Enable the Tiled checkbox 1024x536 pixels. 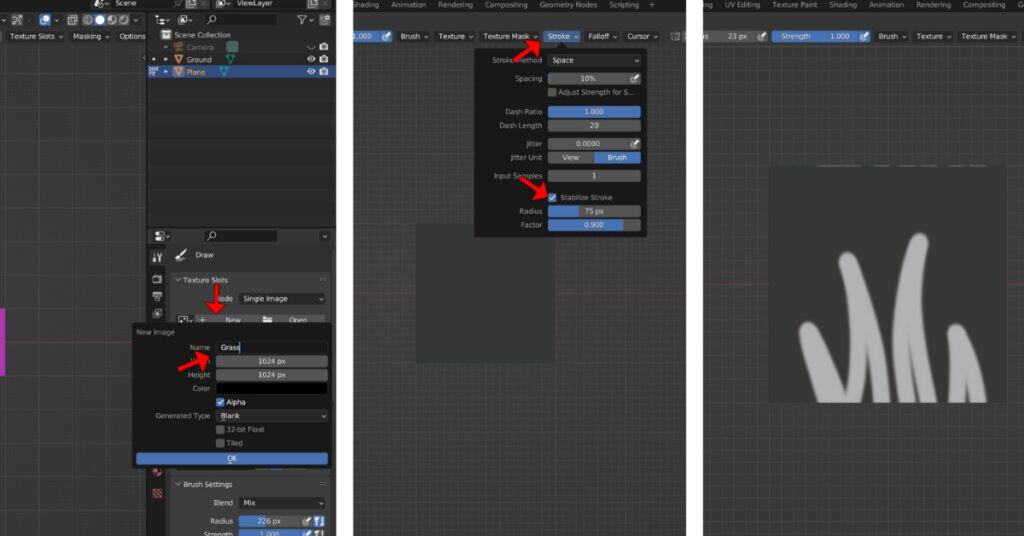click(x=220, y=443)
